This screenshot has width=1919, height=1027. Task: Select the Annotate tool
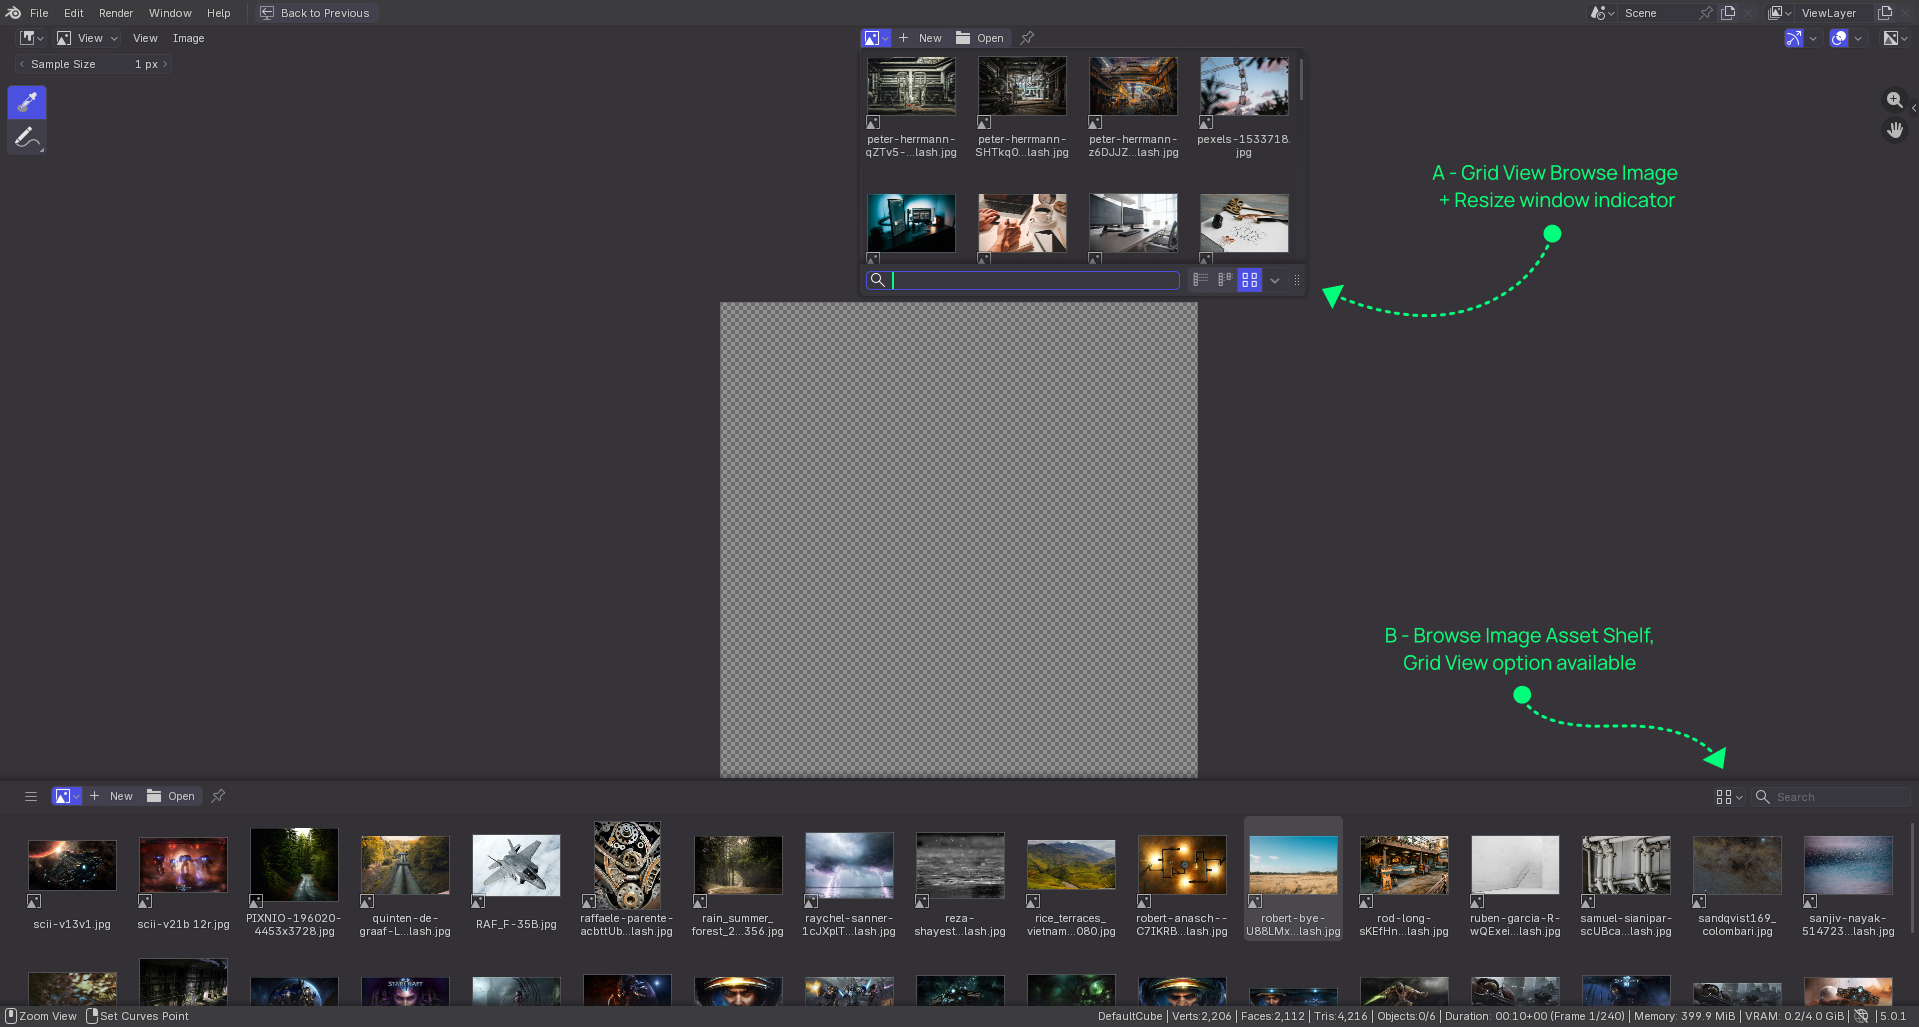click(x=27, y=137)
